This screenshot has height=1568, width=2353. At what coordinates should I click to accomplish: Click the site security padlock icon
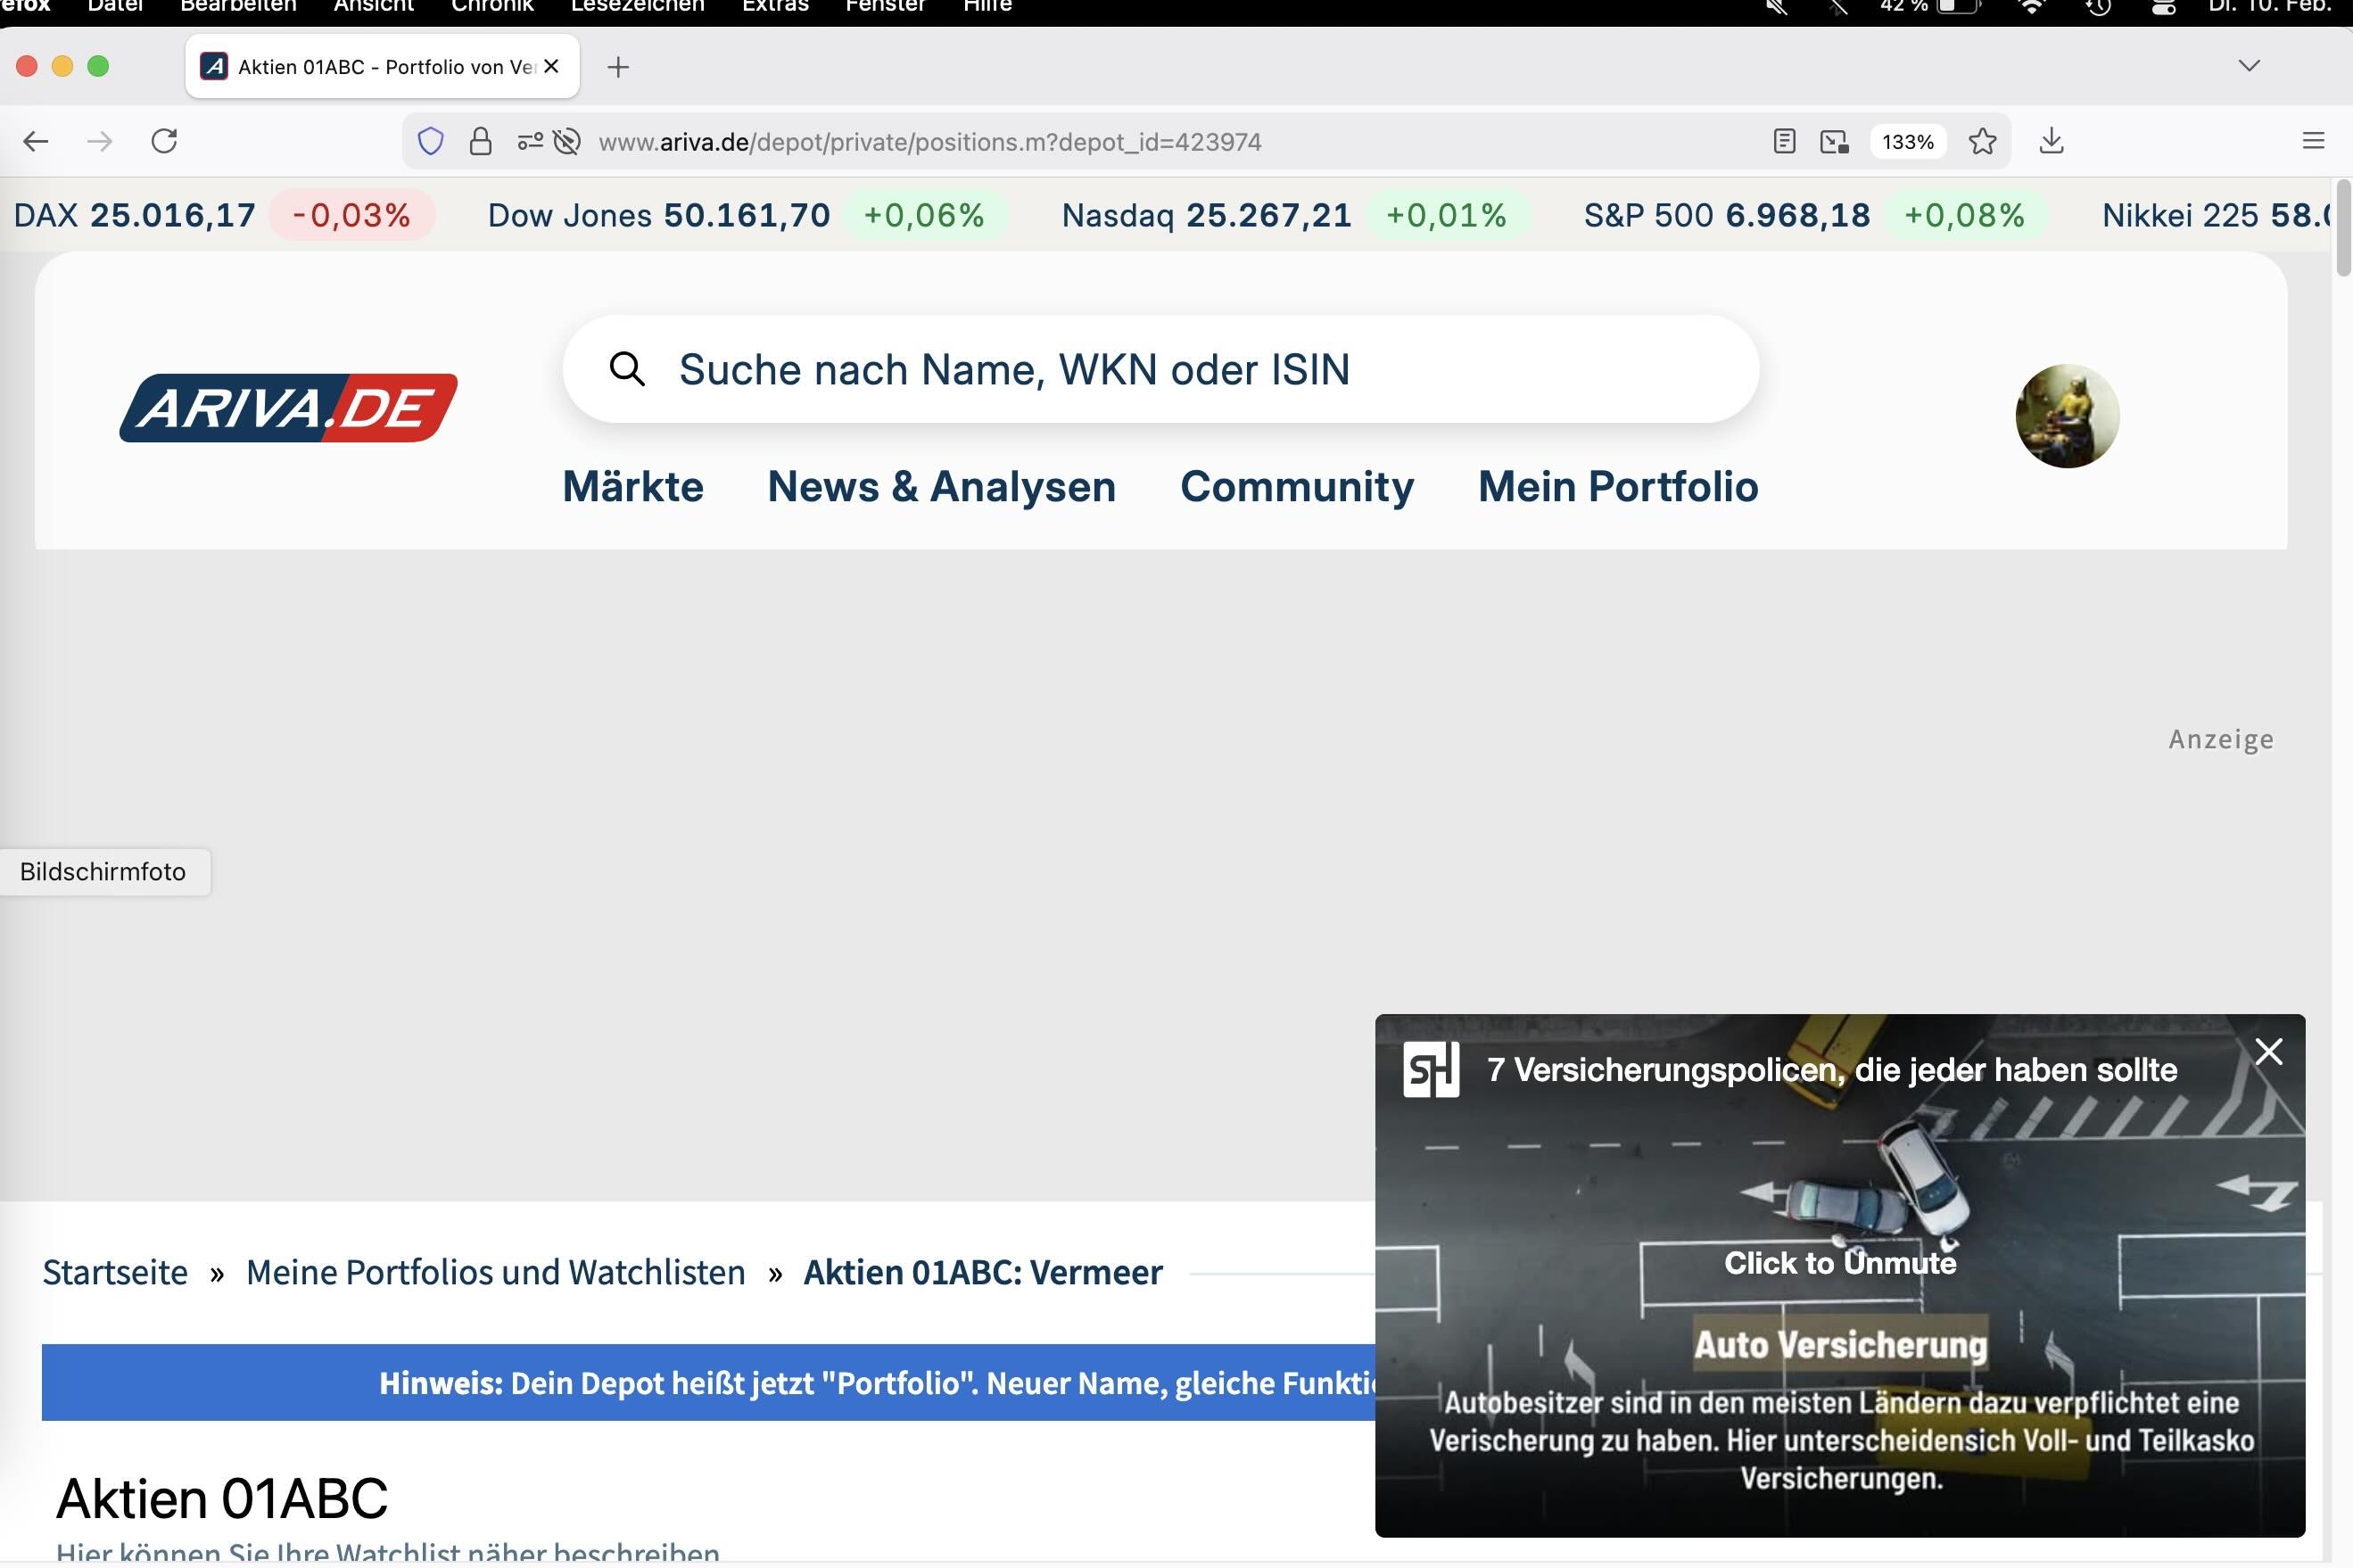(480, 141)
